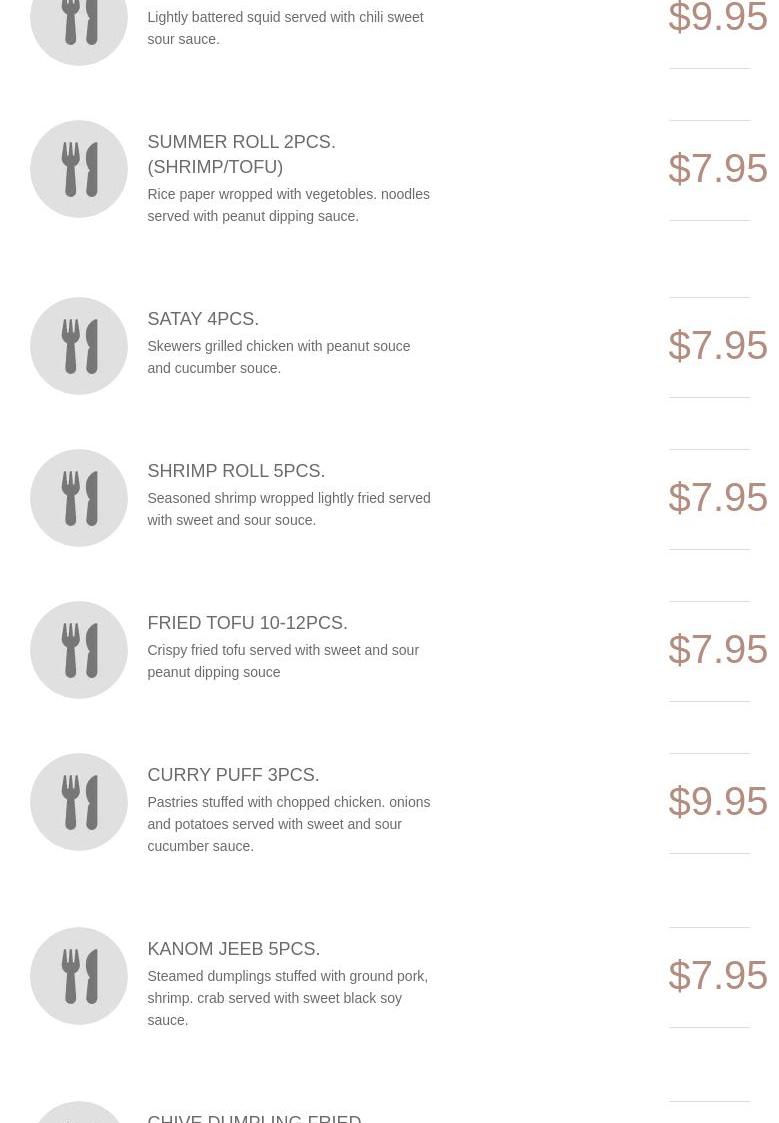Viewport: 779px width, 1123px height.
Task: Click the Fried Tofu utensils icon
Action: [x=79, y=650]
